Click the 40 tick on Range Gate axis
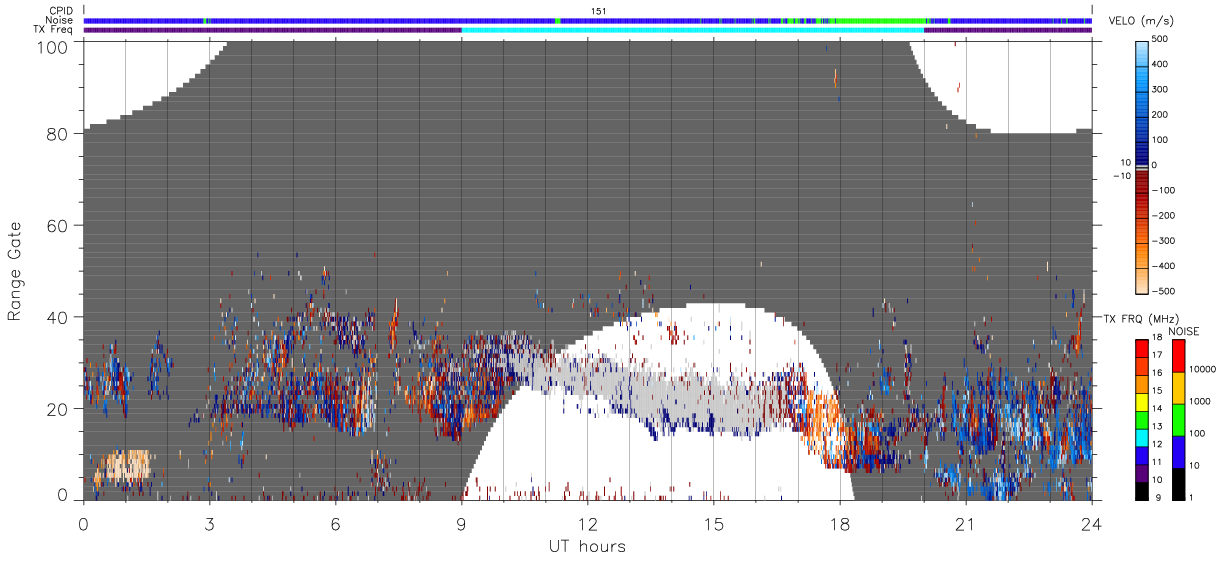Image resolution: width=1228 pixels, height=567 pixels. [57, 317]
